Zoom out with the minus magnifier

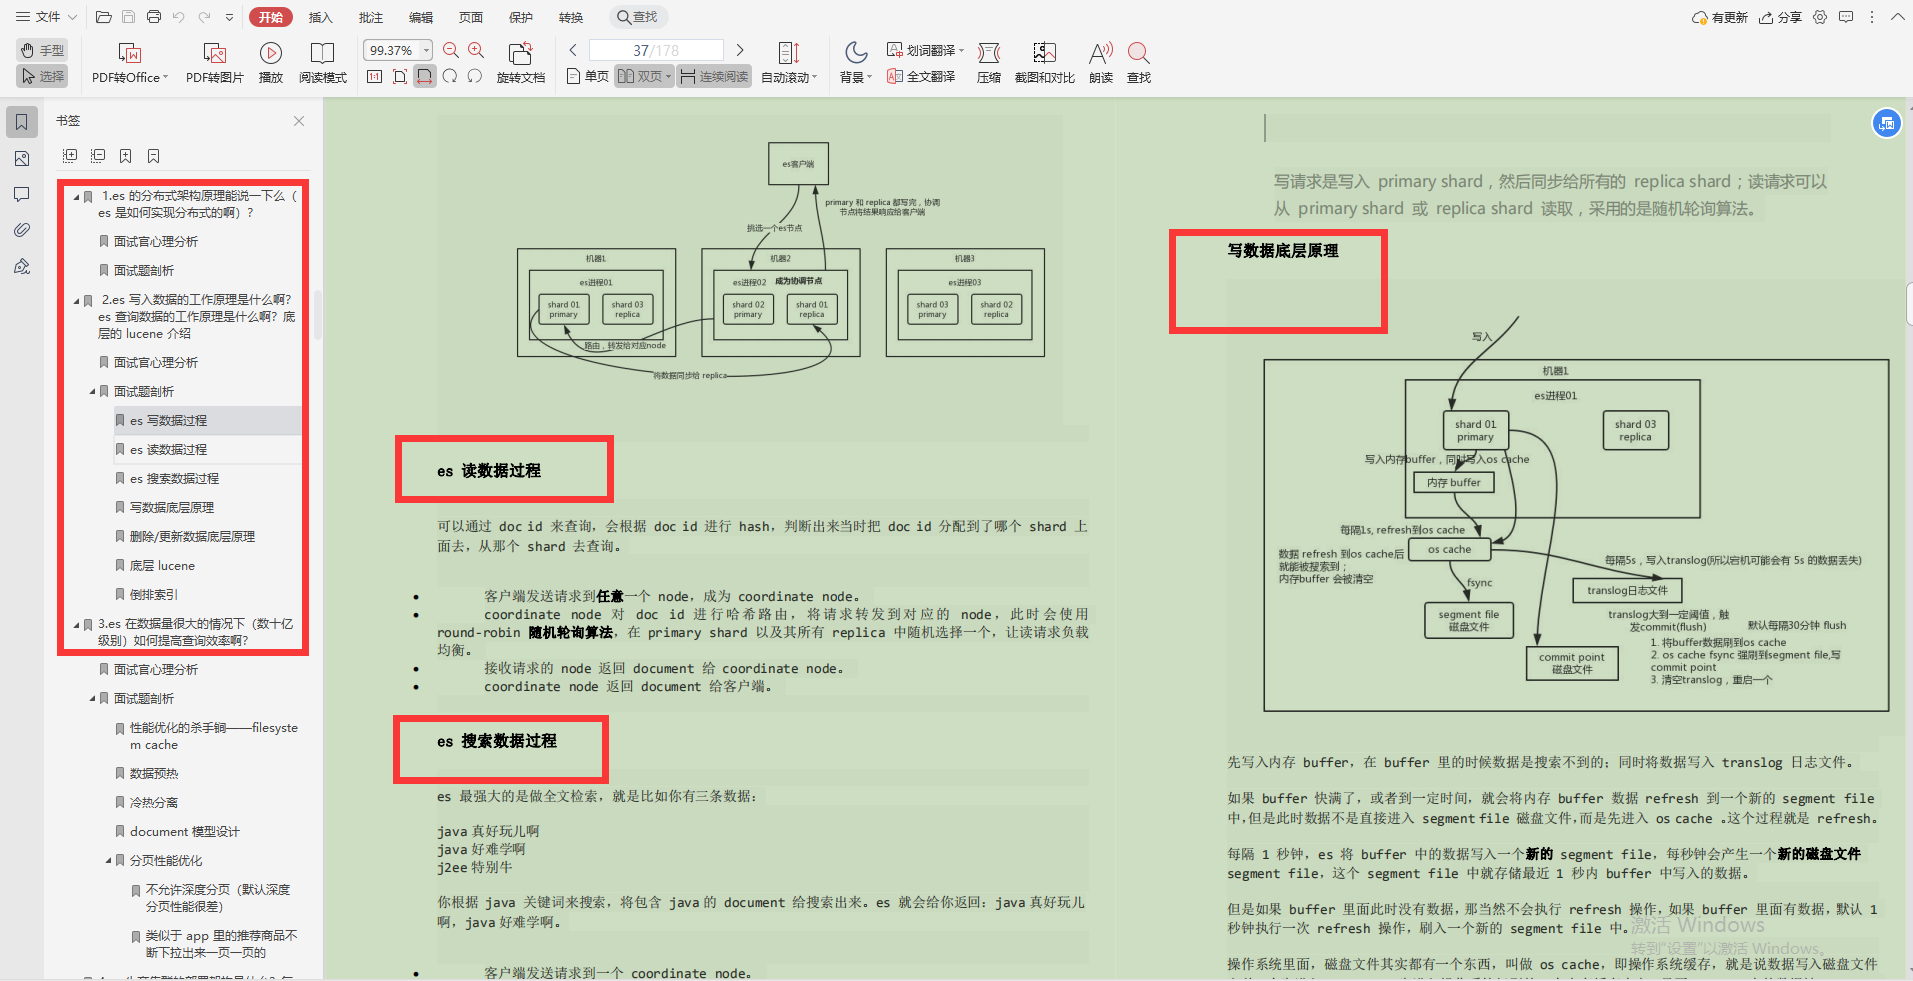coord(451,50)
